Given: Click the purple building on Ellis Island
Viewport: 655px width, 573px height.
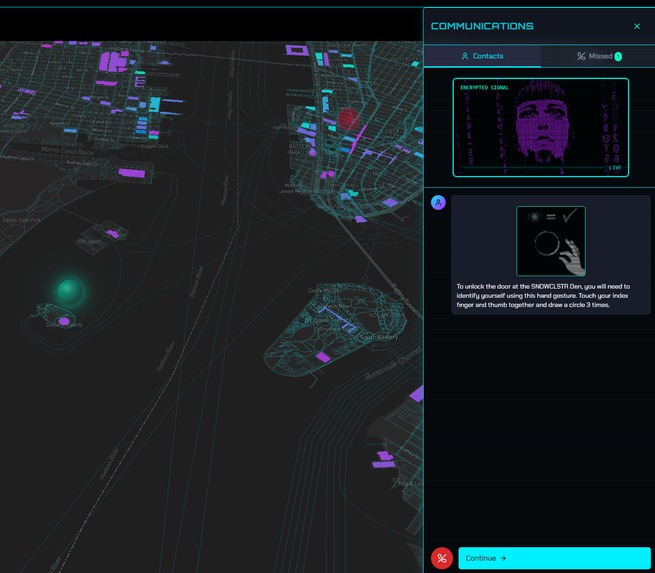Looking at the screenshot, I should (112, 234).
